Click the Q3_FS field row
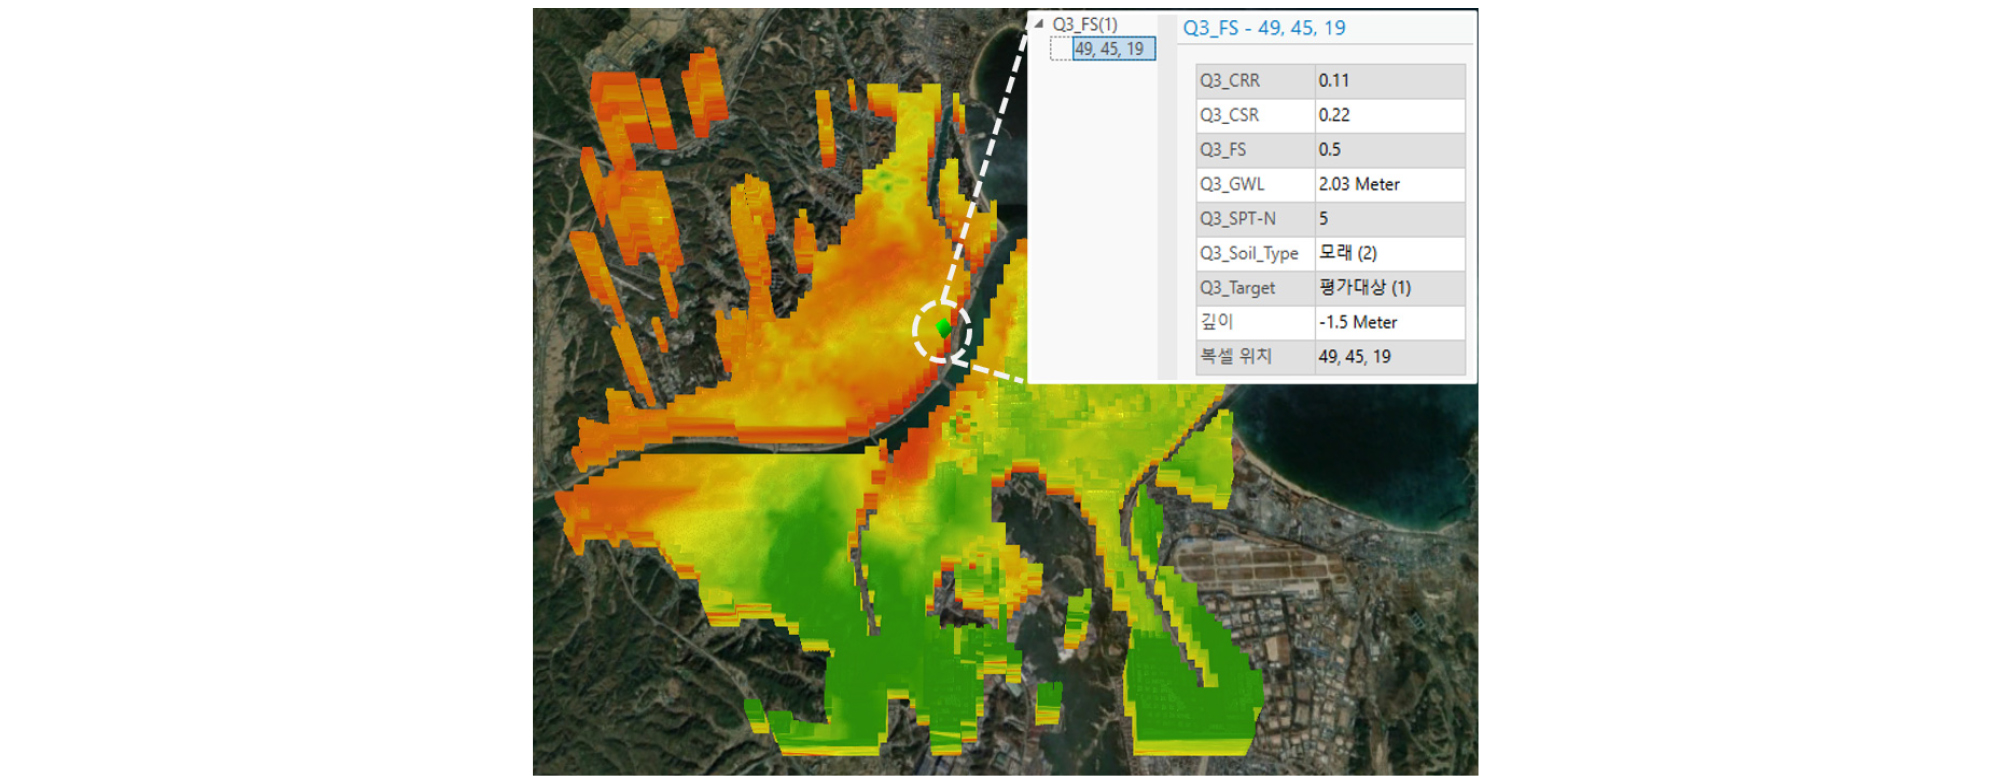Screen dimensions: 2008x777 pos(1330,150)
